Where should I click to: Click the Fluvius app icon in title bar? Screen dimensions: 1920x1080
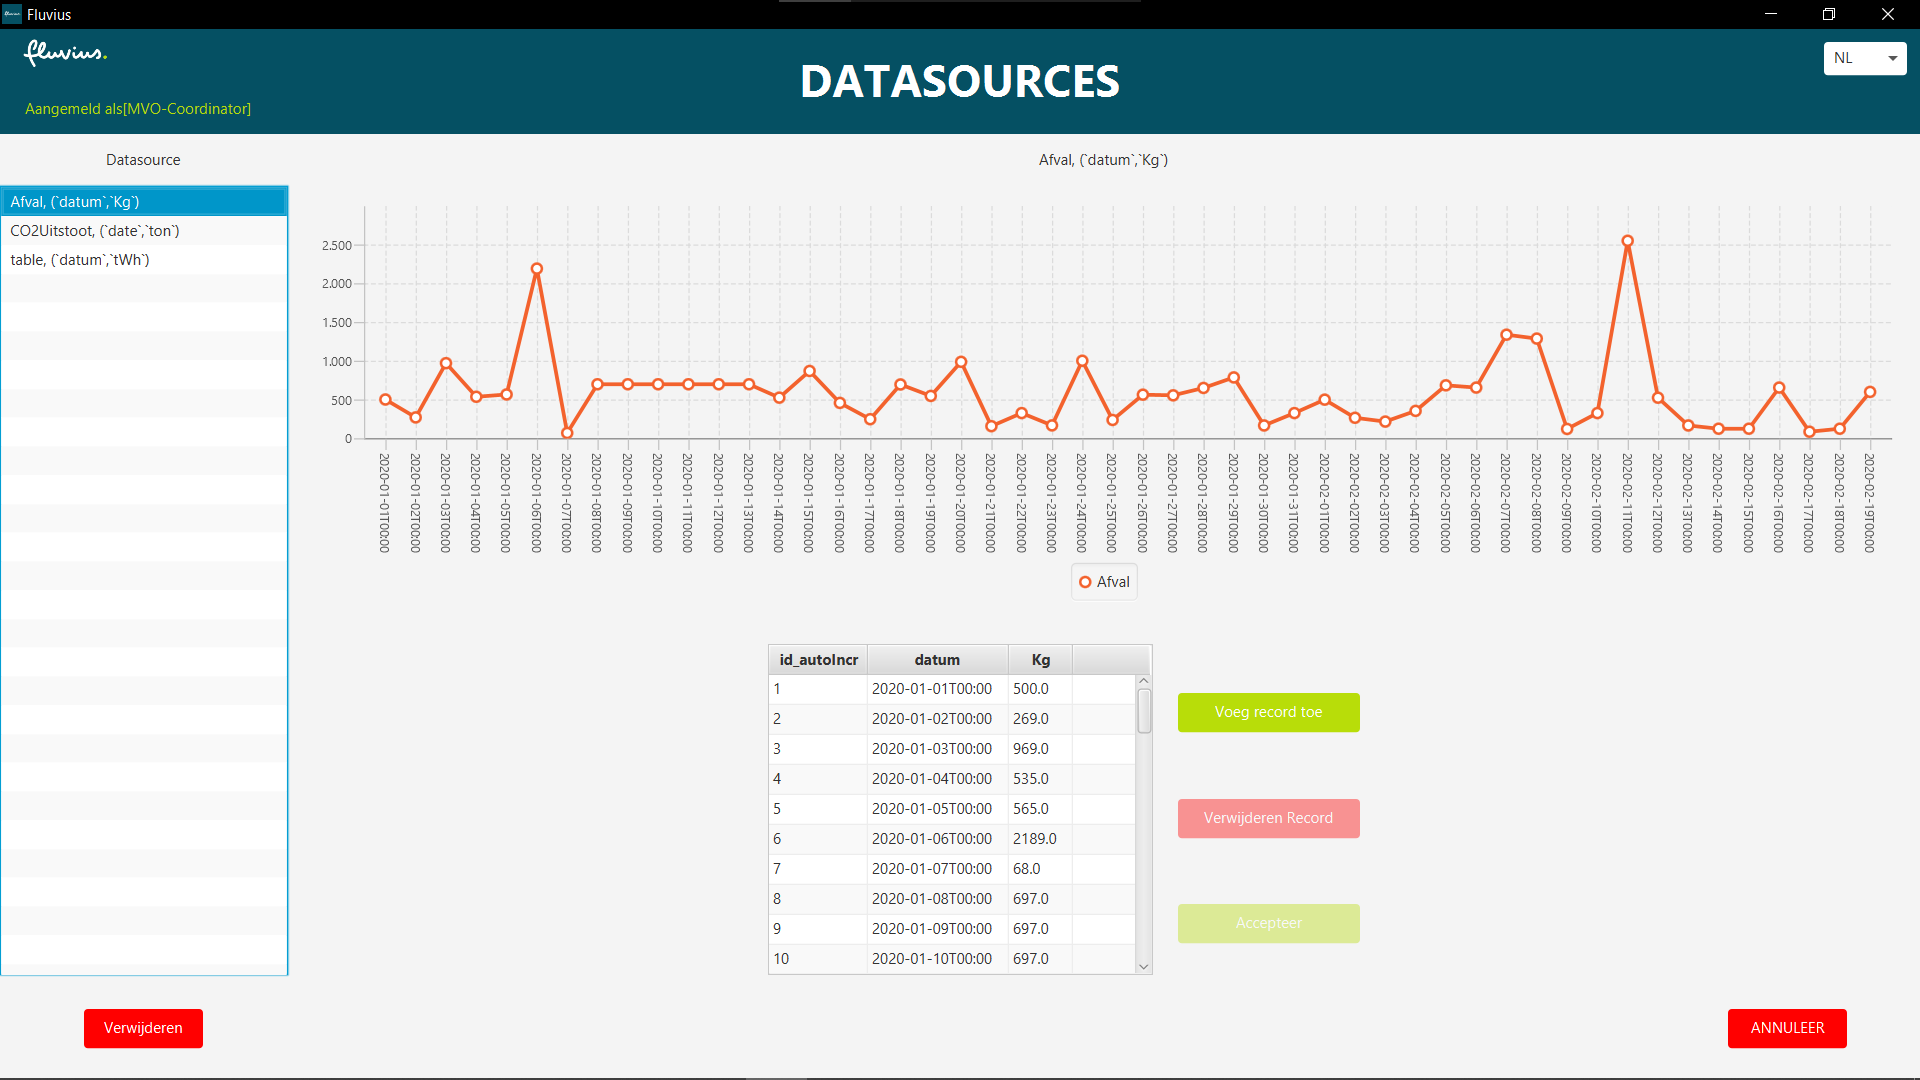[x=12, y=14]
